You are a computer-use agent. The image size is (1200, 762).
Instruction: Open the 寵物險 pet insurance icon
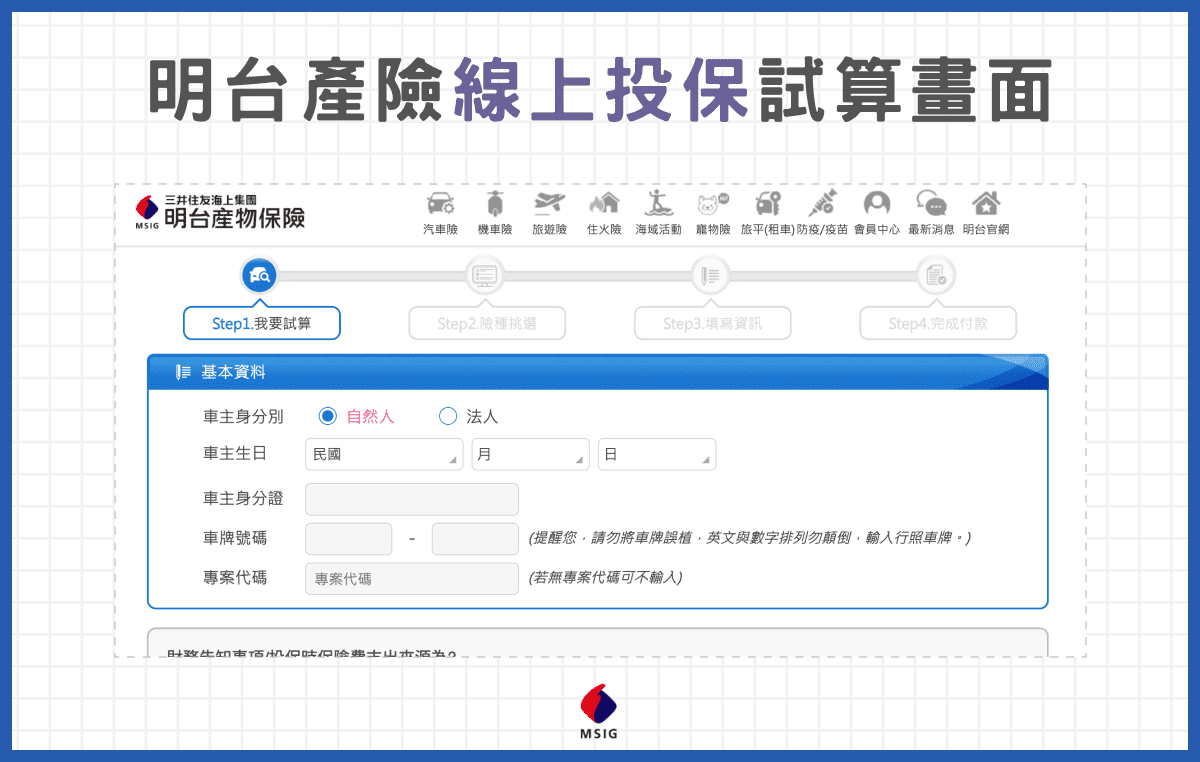[713, 205]
